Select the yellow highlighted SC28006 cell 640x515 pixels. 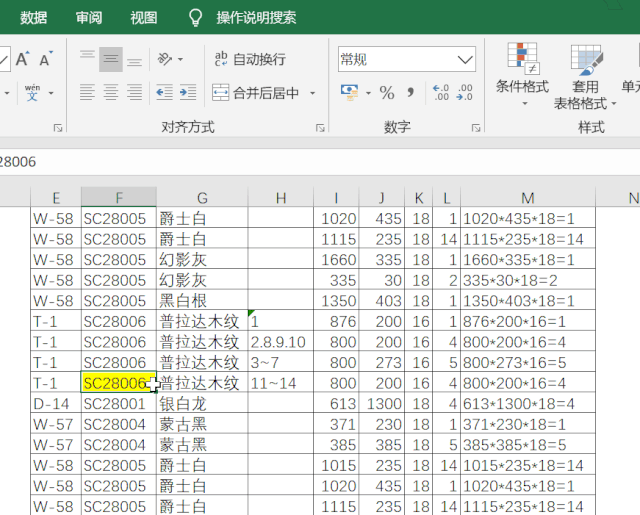(x=119, y=383)
